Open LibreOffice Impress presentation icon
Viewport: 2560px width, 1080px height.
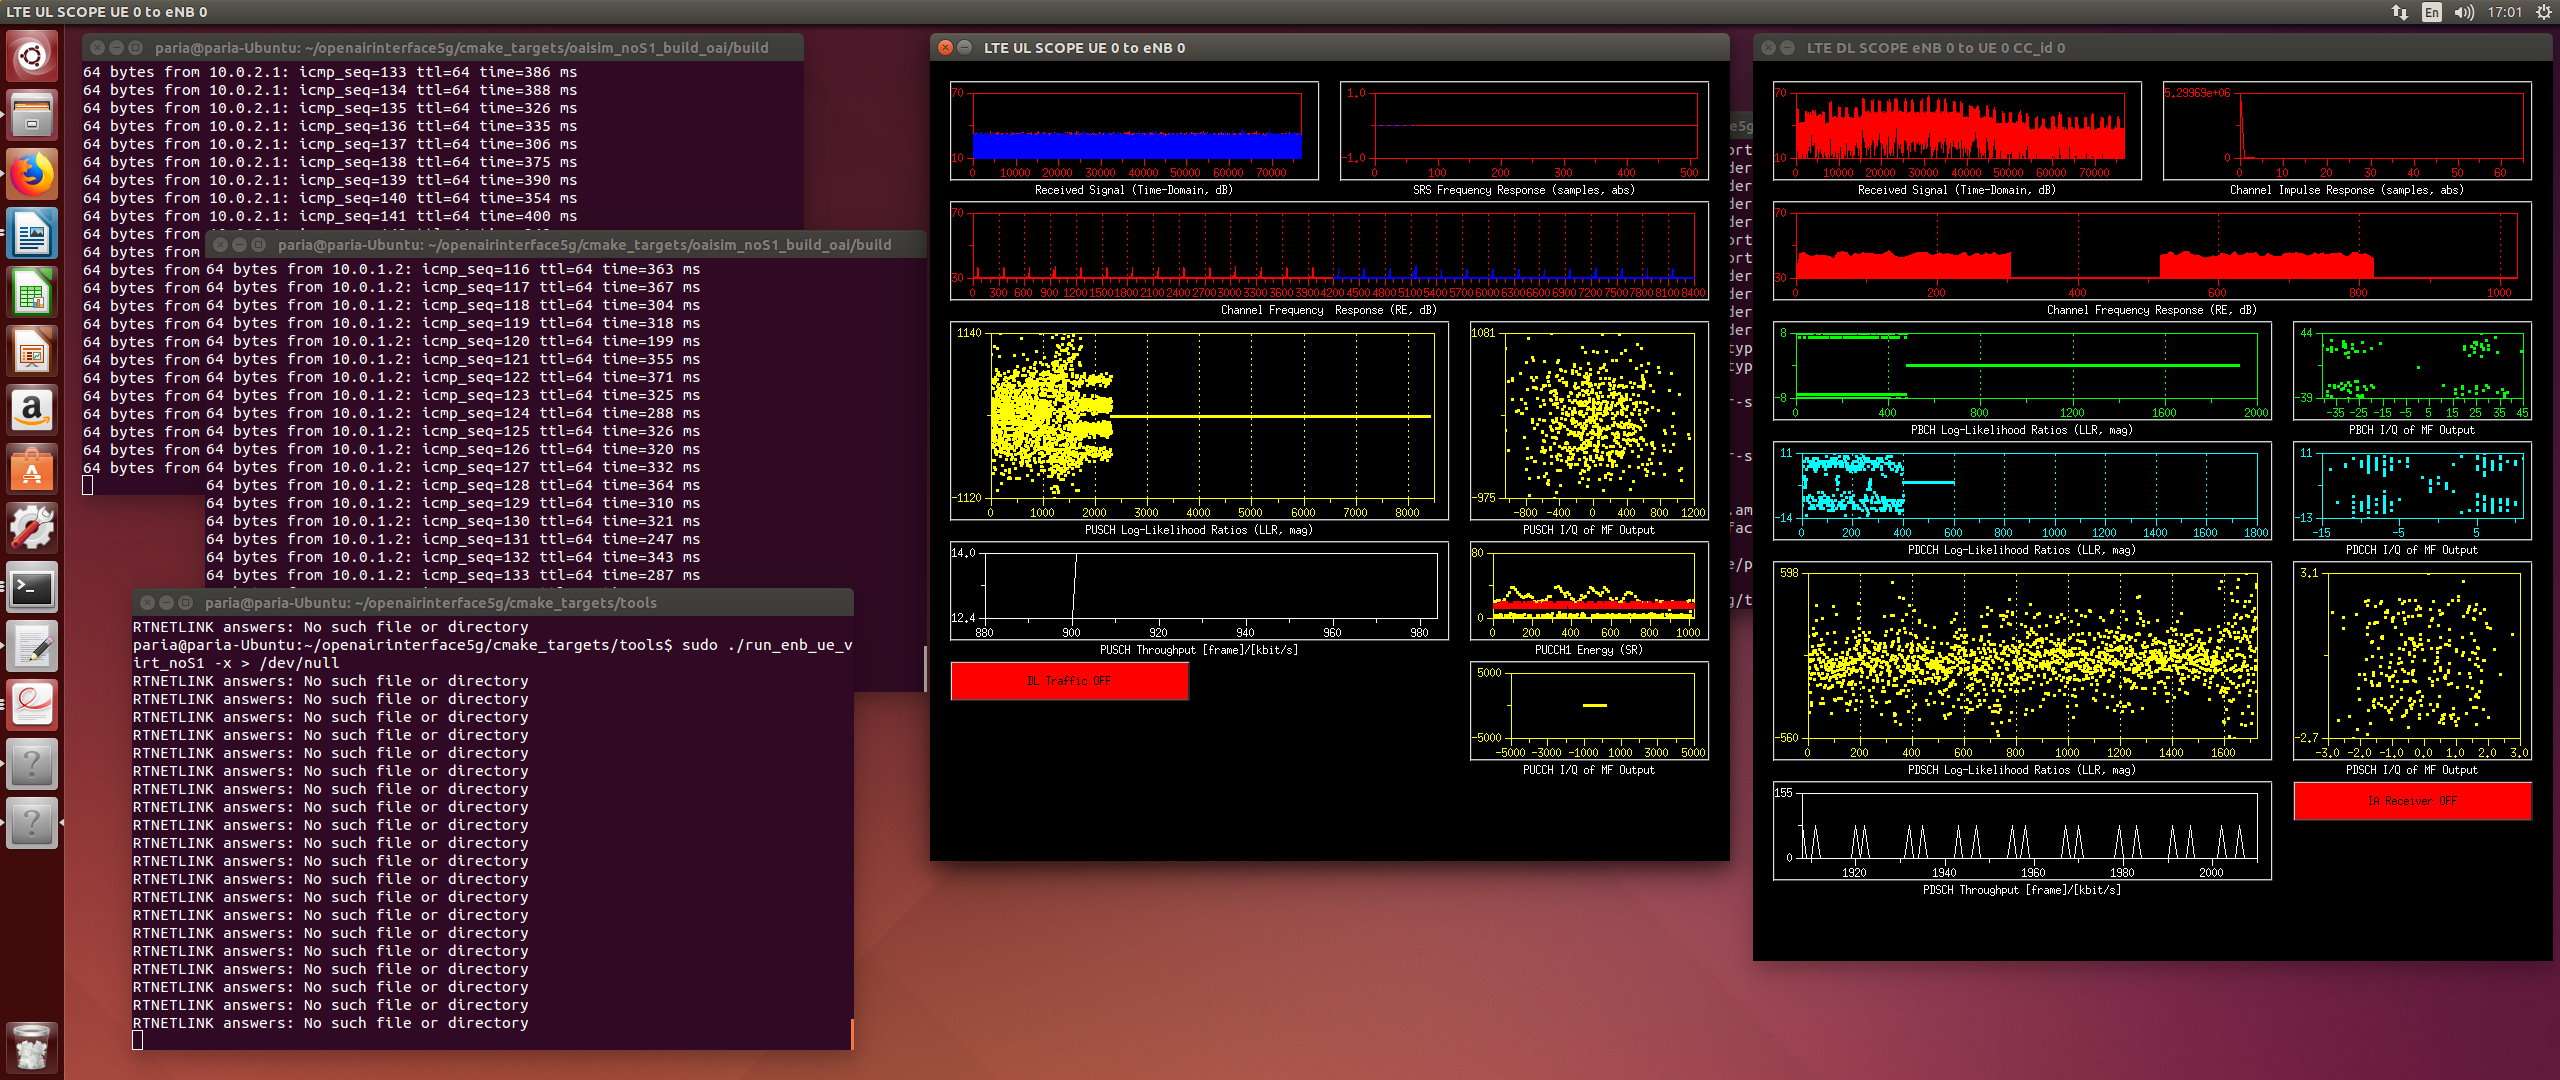[32, 352]
